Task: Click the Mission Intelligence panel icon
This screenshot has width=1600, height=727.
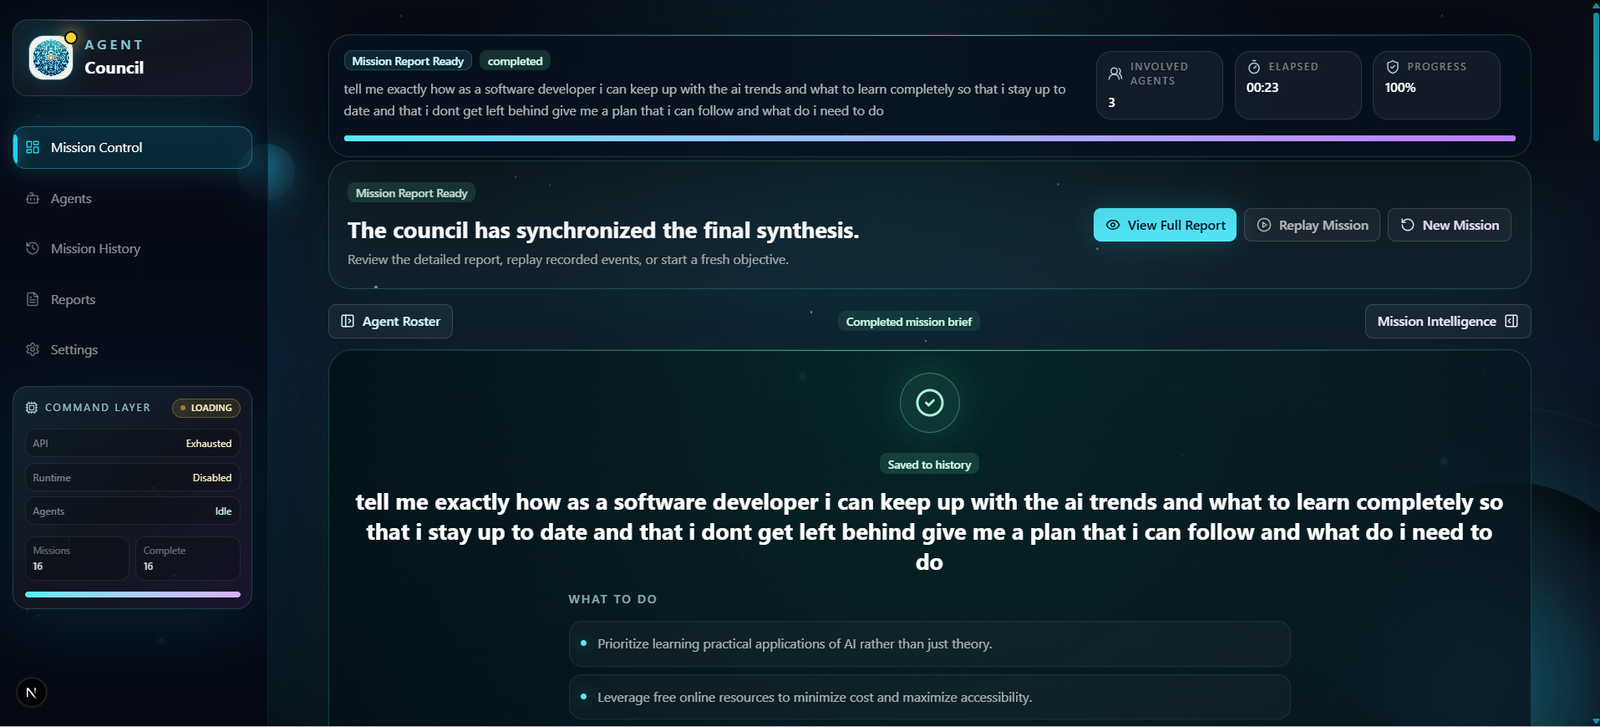Action: tap(1511, 321)
